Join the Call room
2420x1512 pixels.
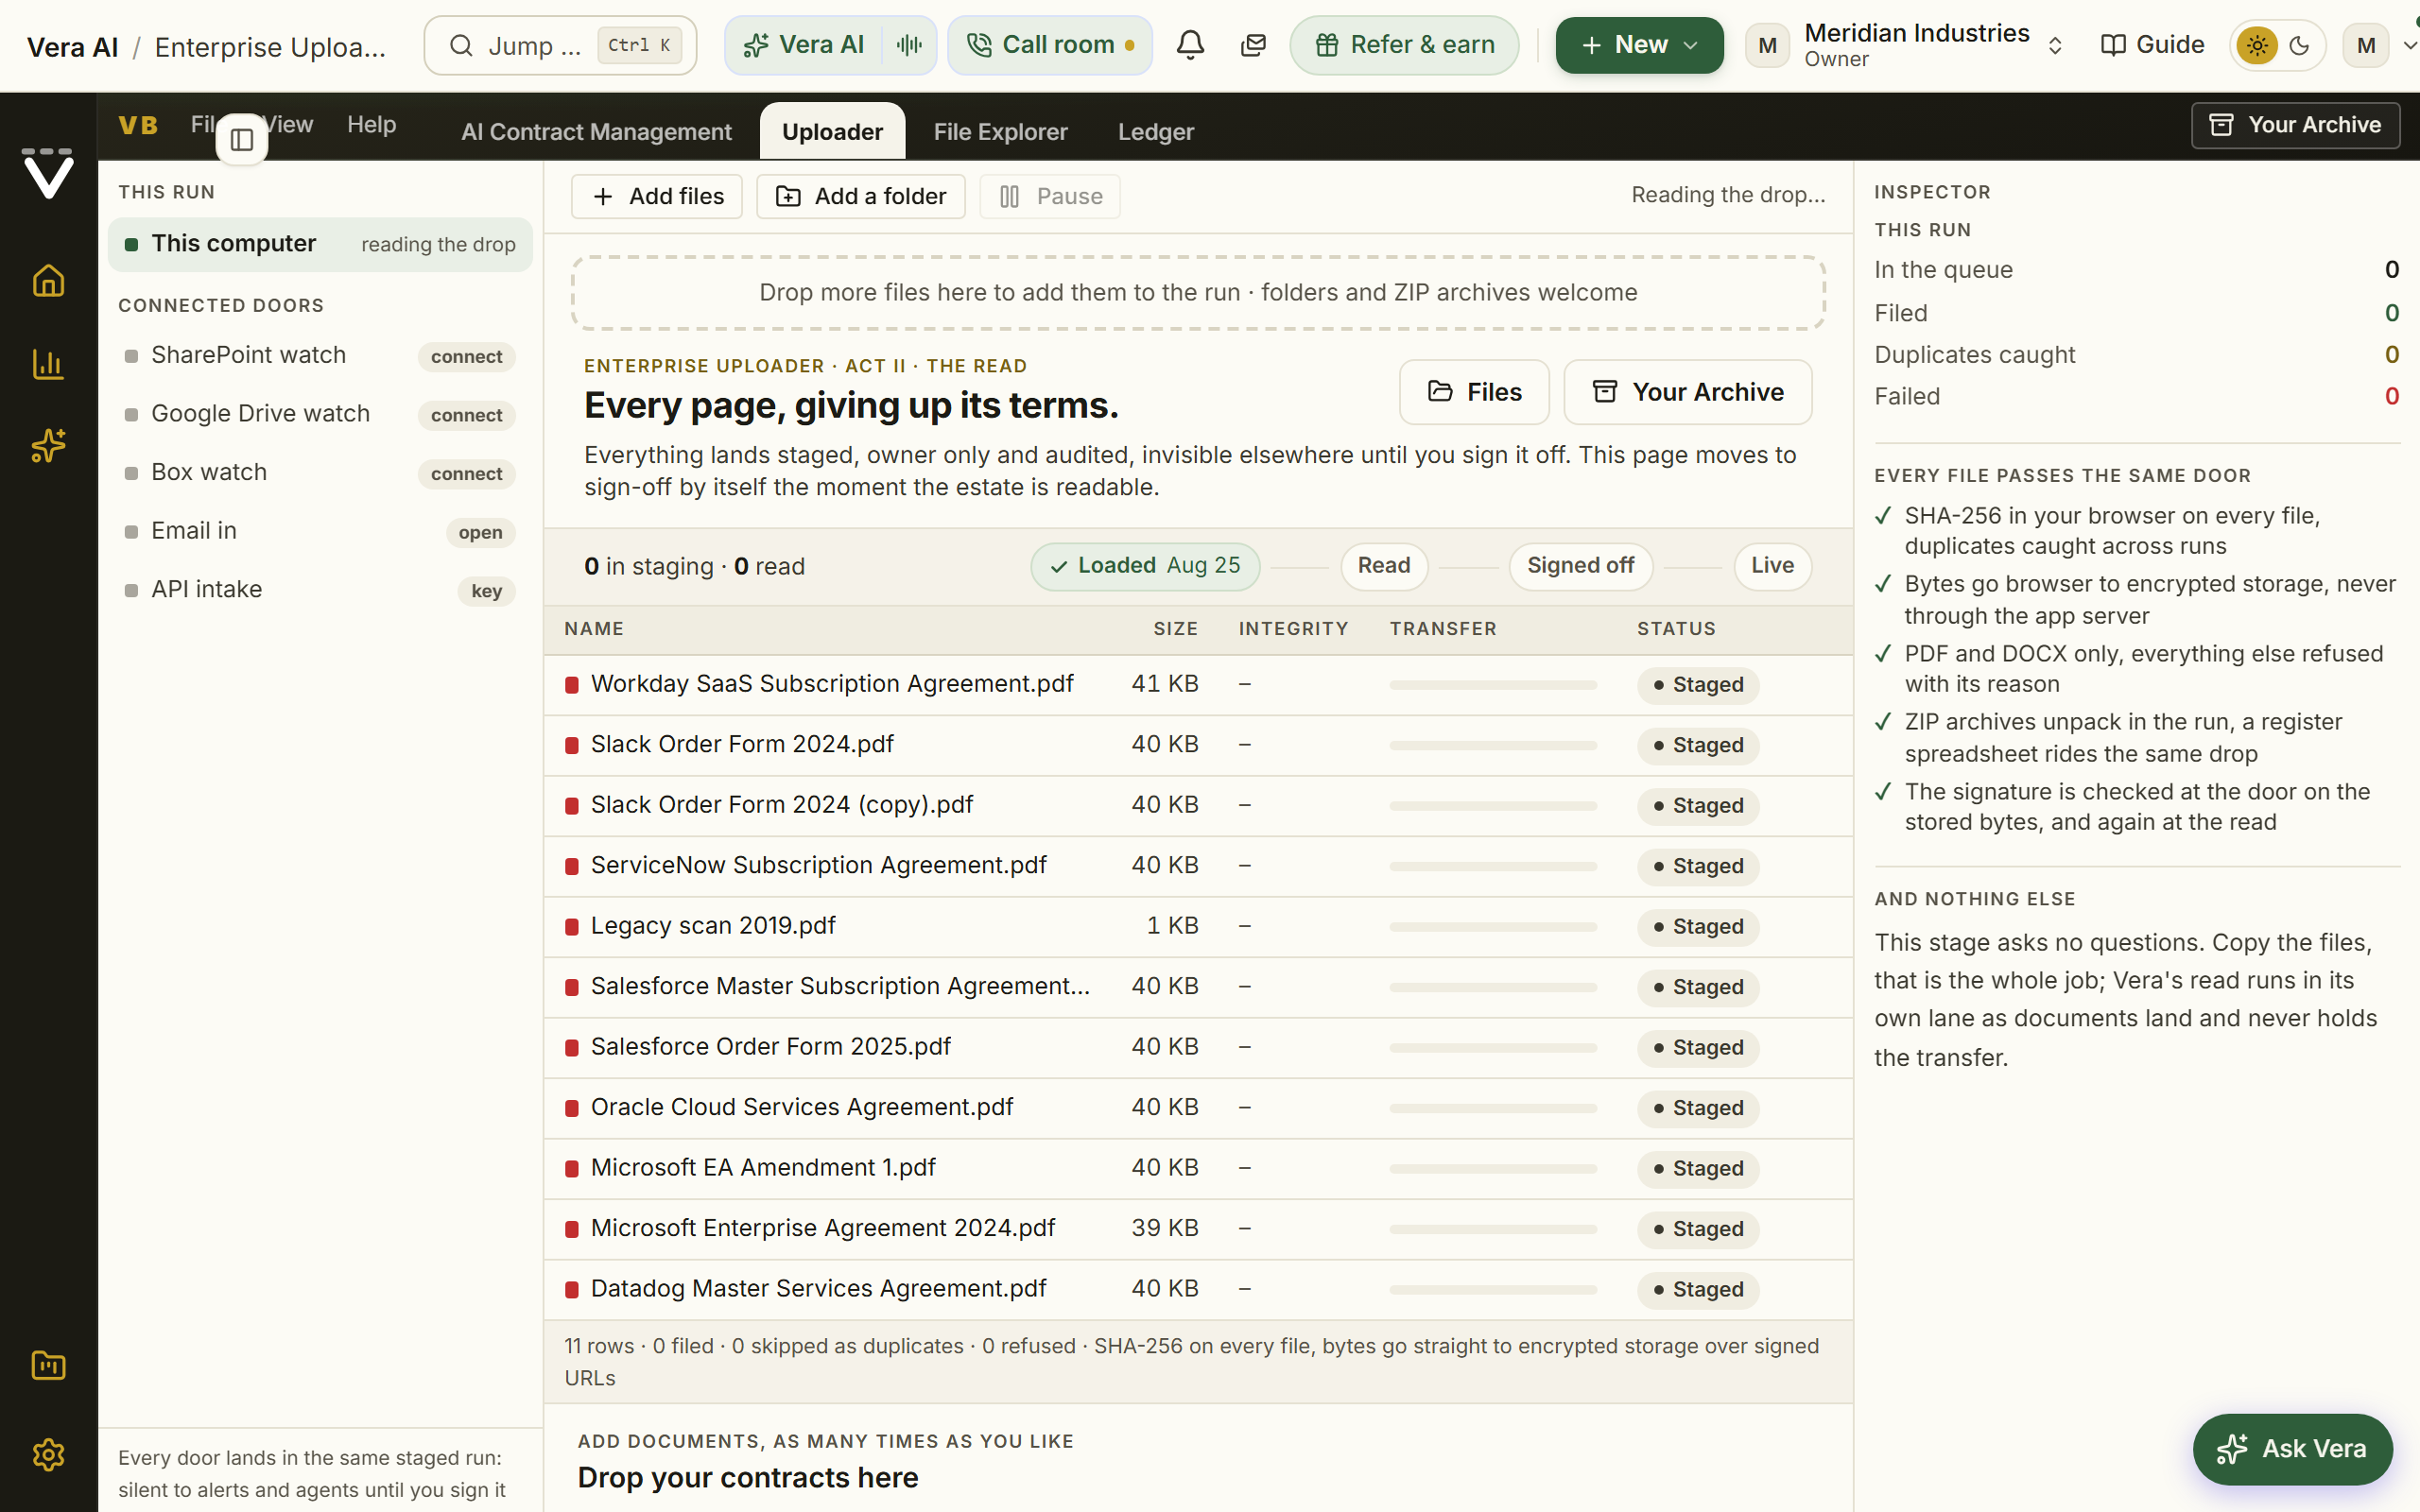click(x=1050, y=45)
